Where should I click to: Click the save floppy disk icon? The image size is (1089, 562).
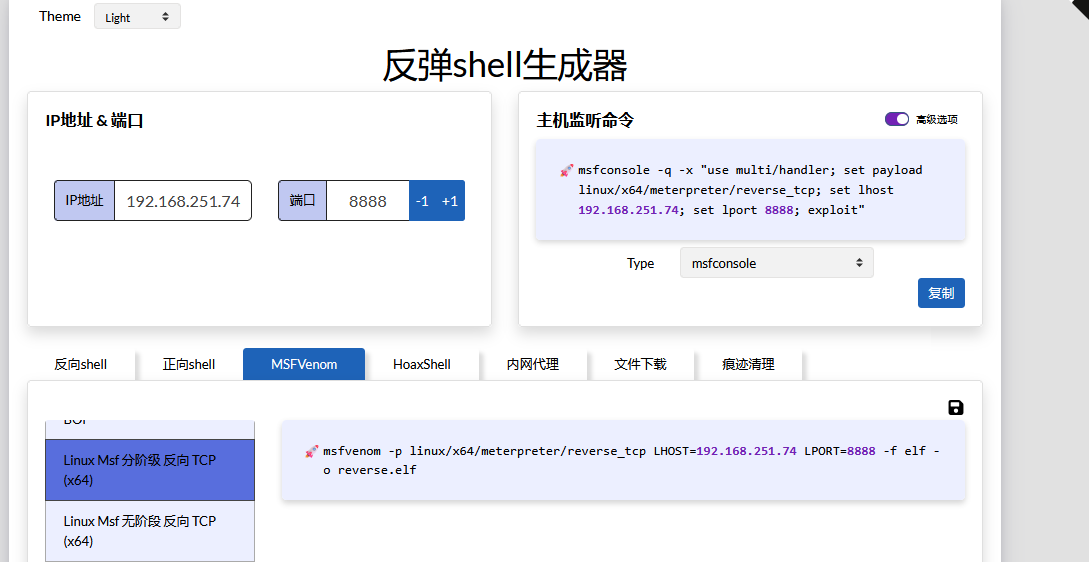956,408
